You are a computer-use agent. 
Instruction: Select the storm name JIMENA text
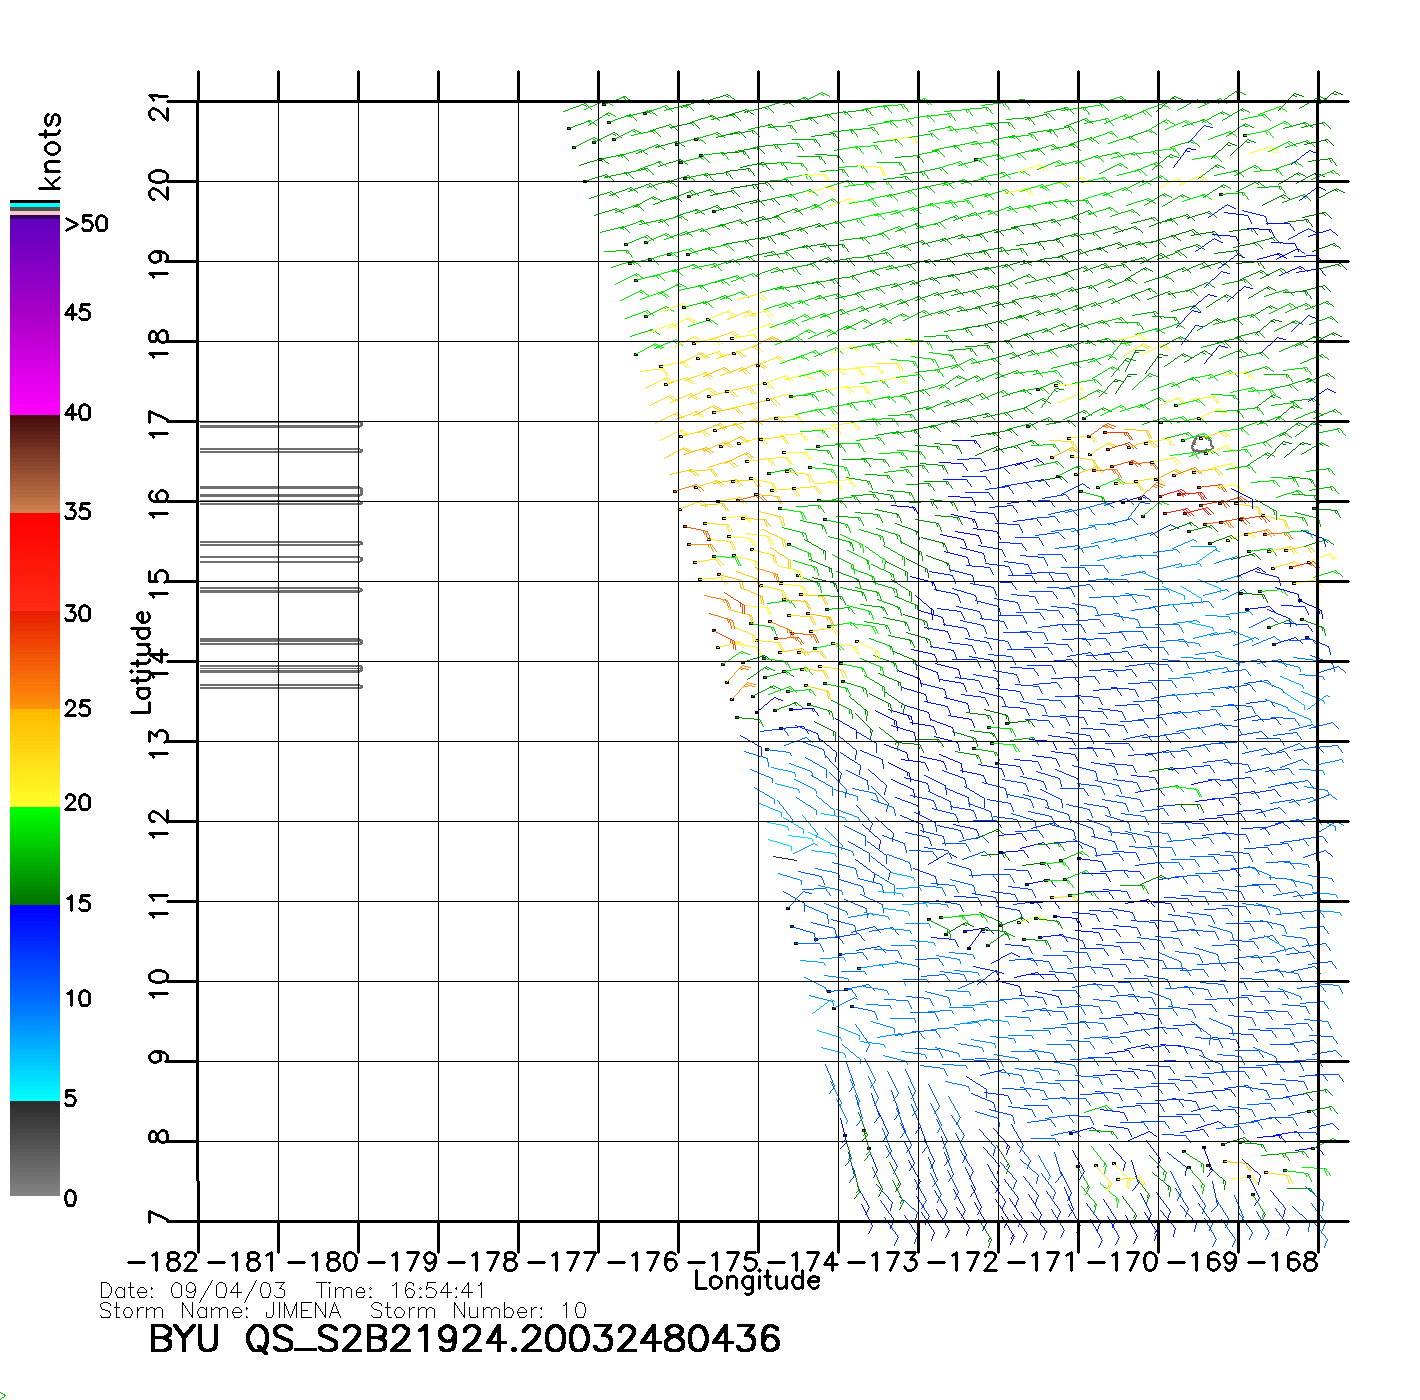tap(303, 1311)
